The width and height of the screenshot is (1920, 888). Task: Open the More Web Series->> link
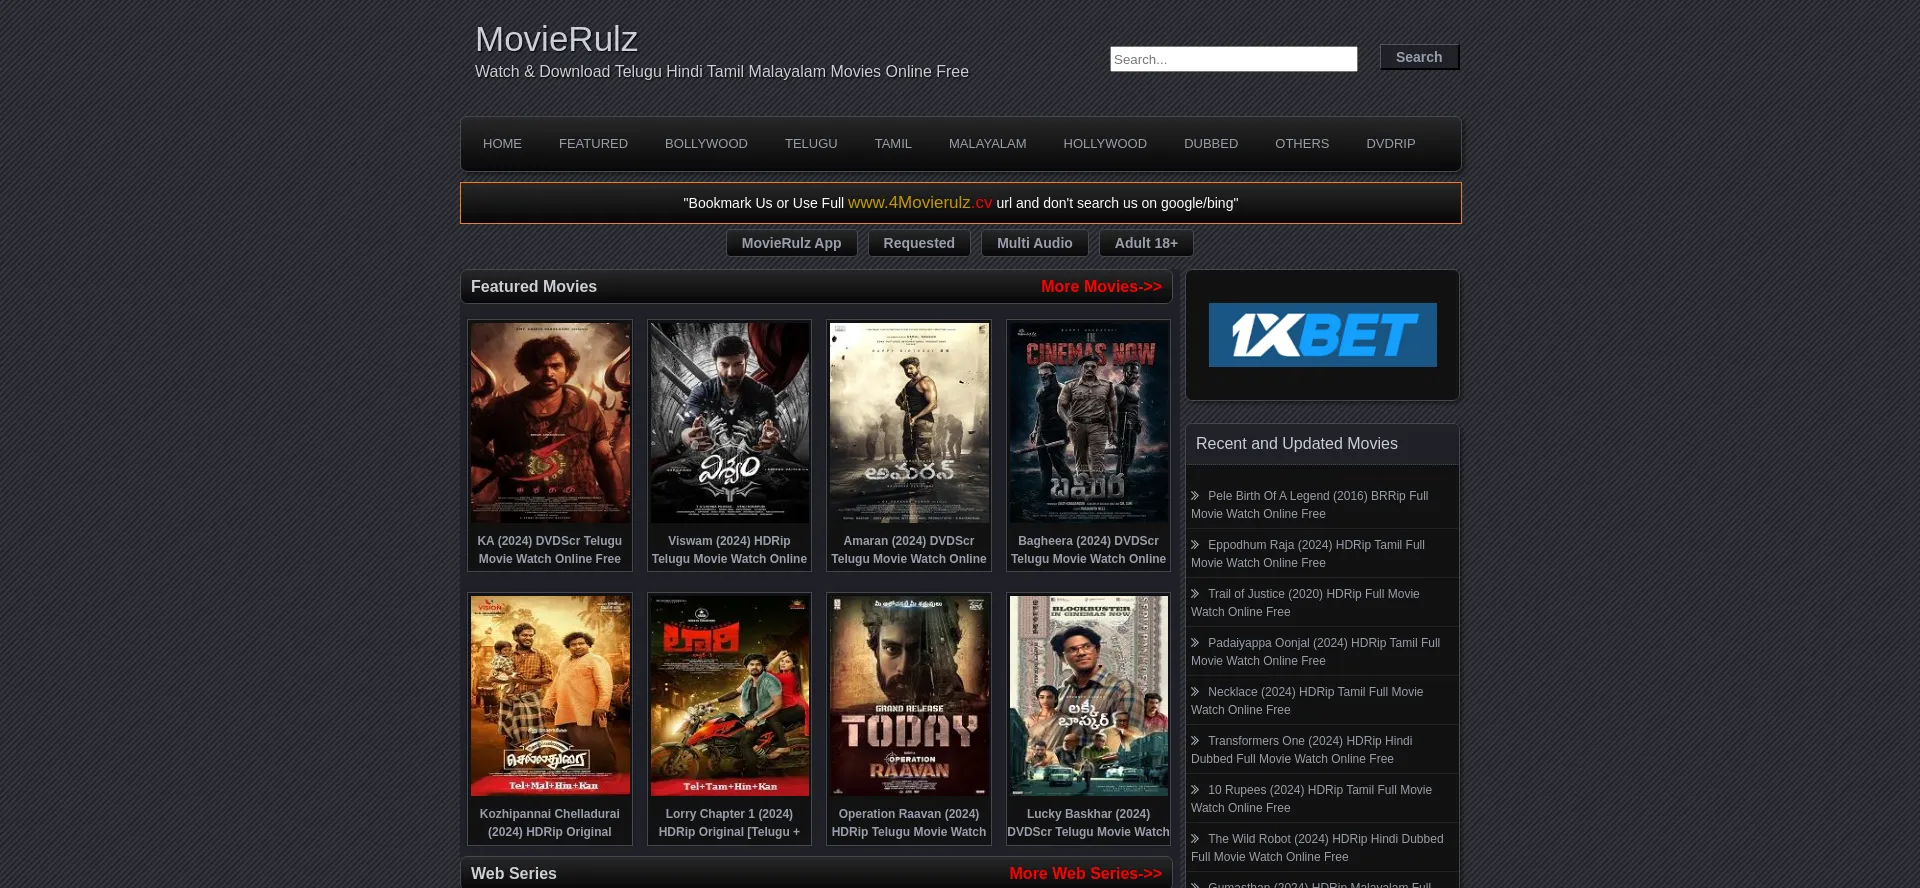pyautogui.click(x=1085, y=874)
